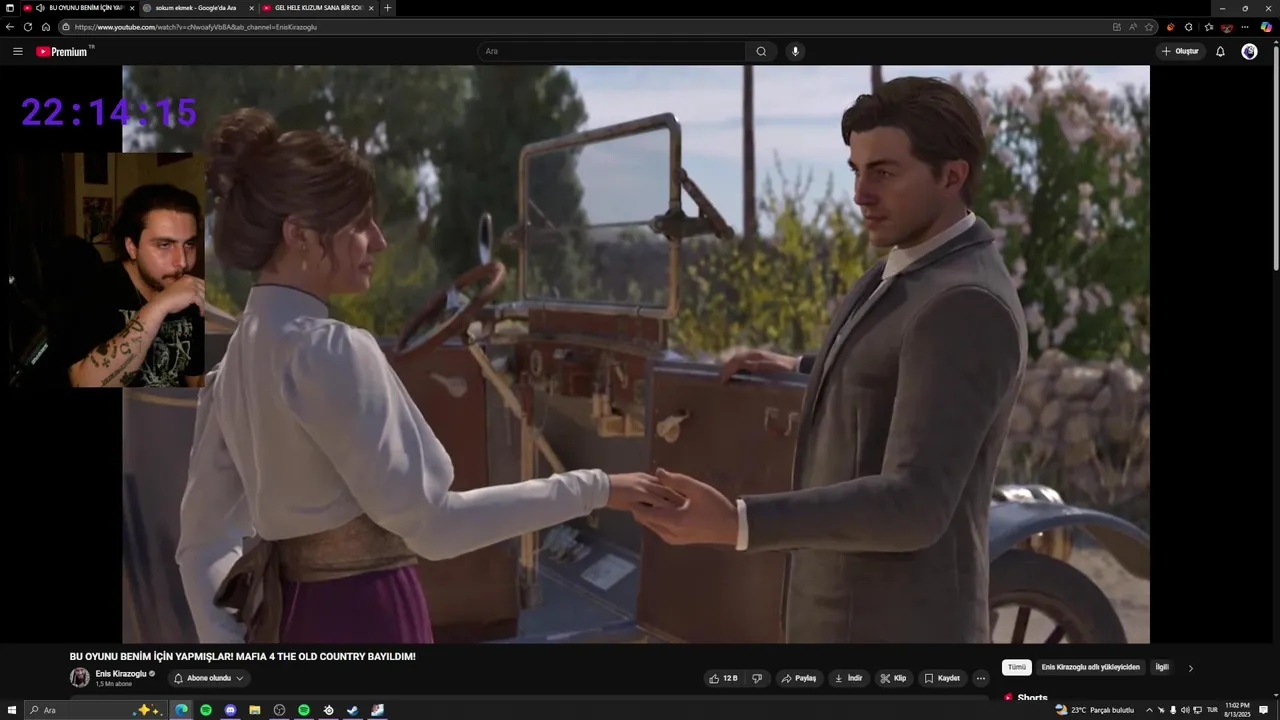
Task: Open Enis Kirazoglu channel avatar
Action: [79, 678]
